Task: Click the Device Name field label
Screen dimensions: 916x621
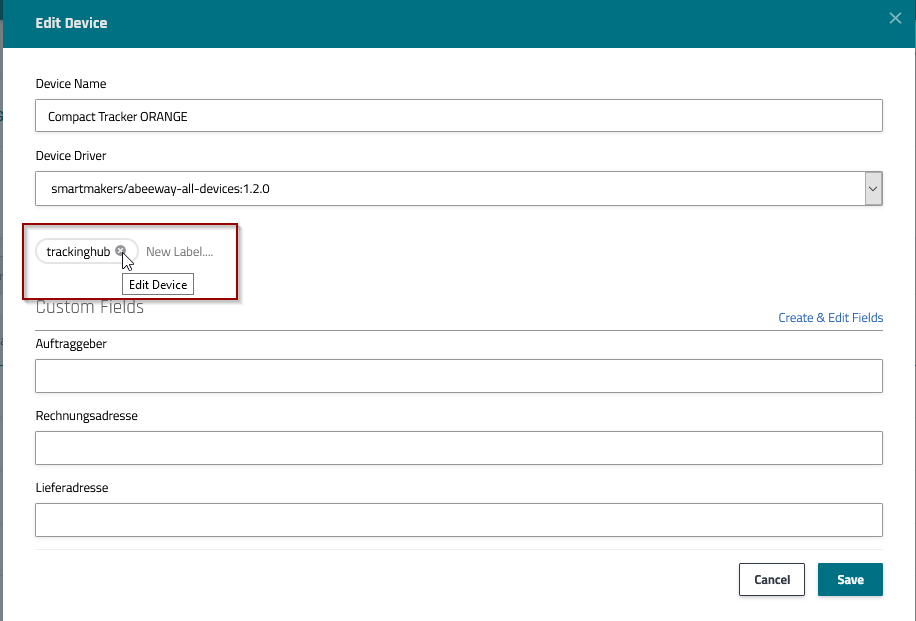Action: point(71,84)
